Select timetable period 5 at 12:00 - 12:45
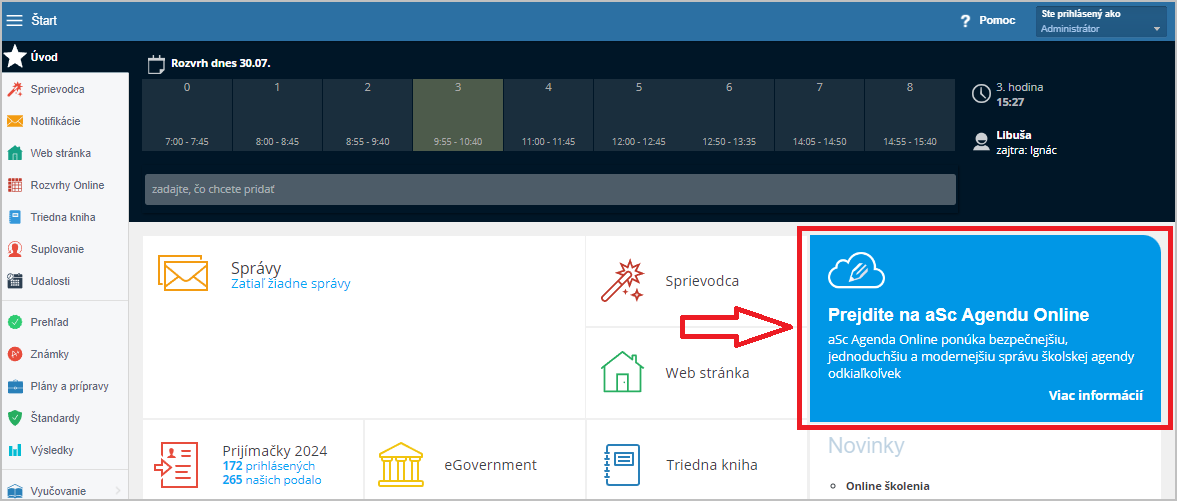The height and width of the screenshot is (501, 1177). 639,115
